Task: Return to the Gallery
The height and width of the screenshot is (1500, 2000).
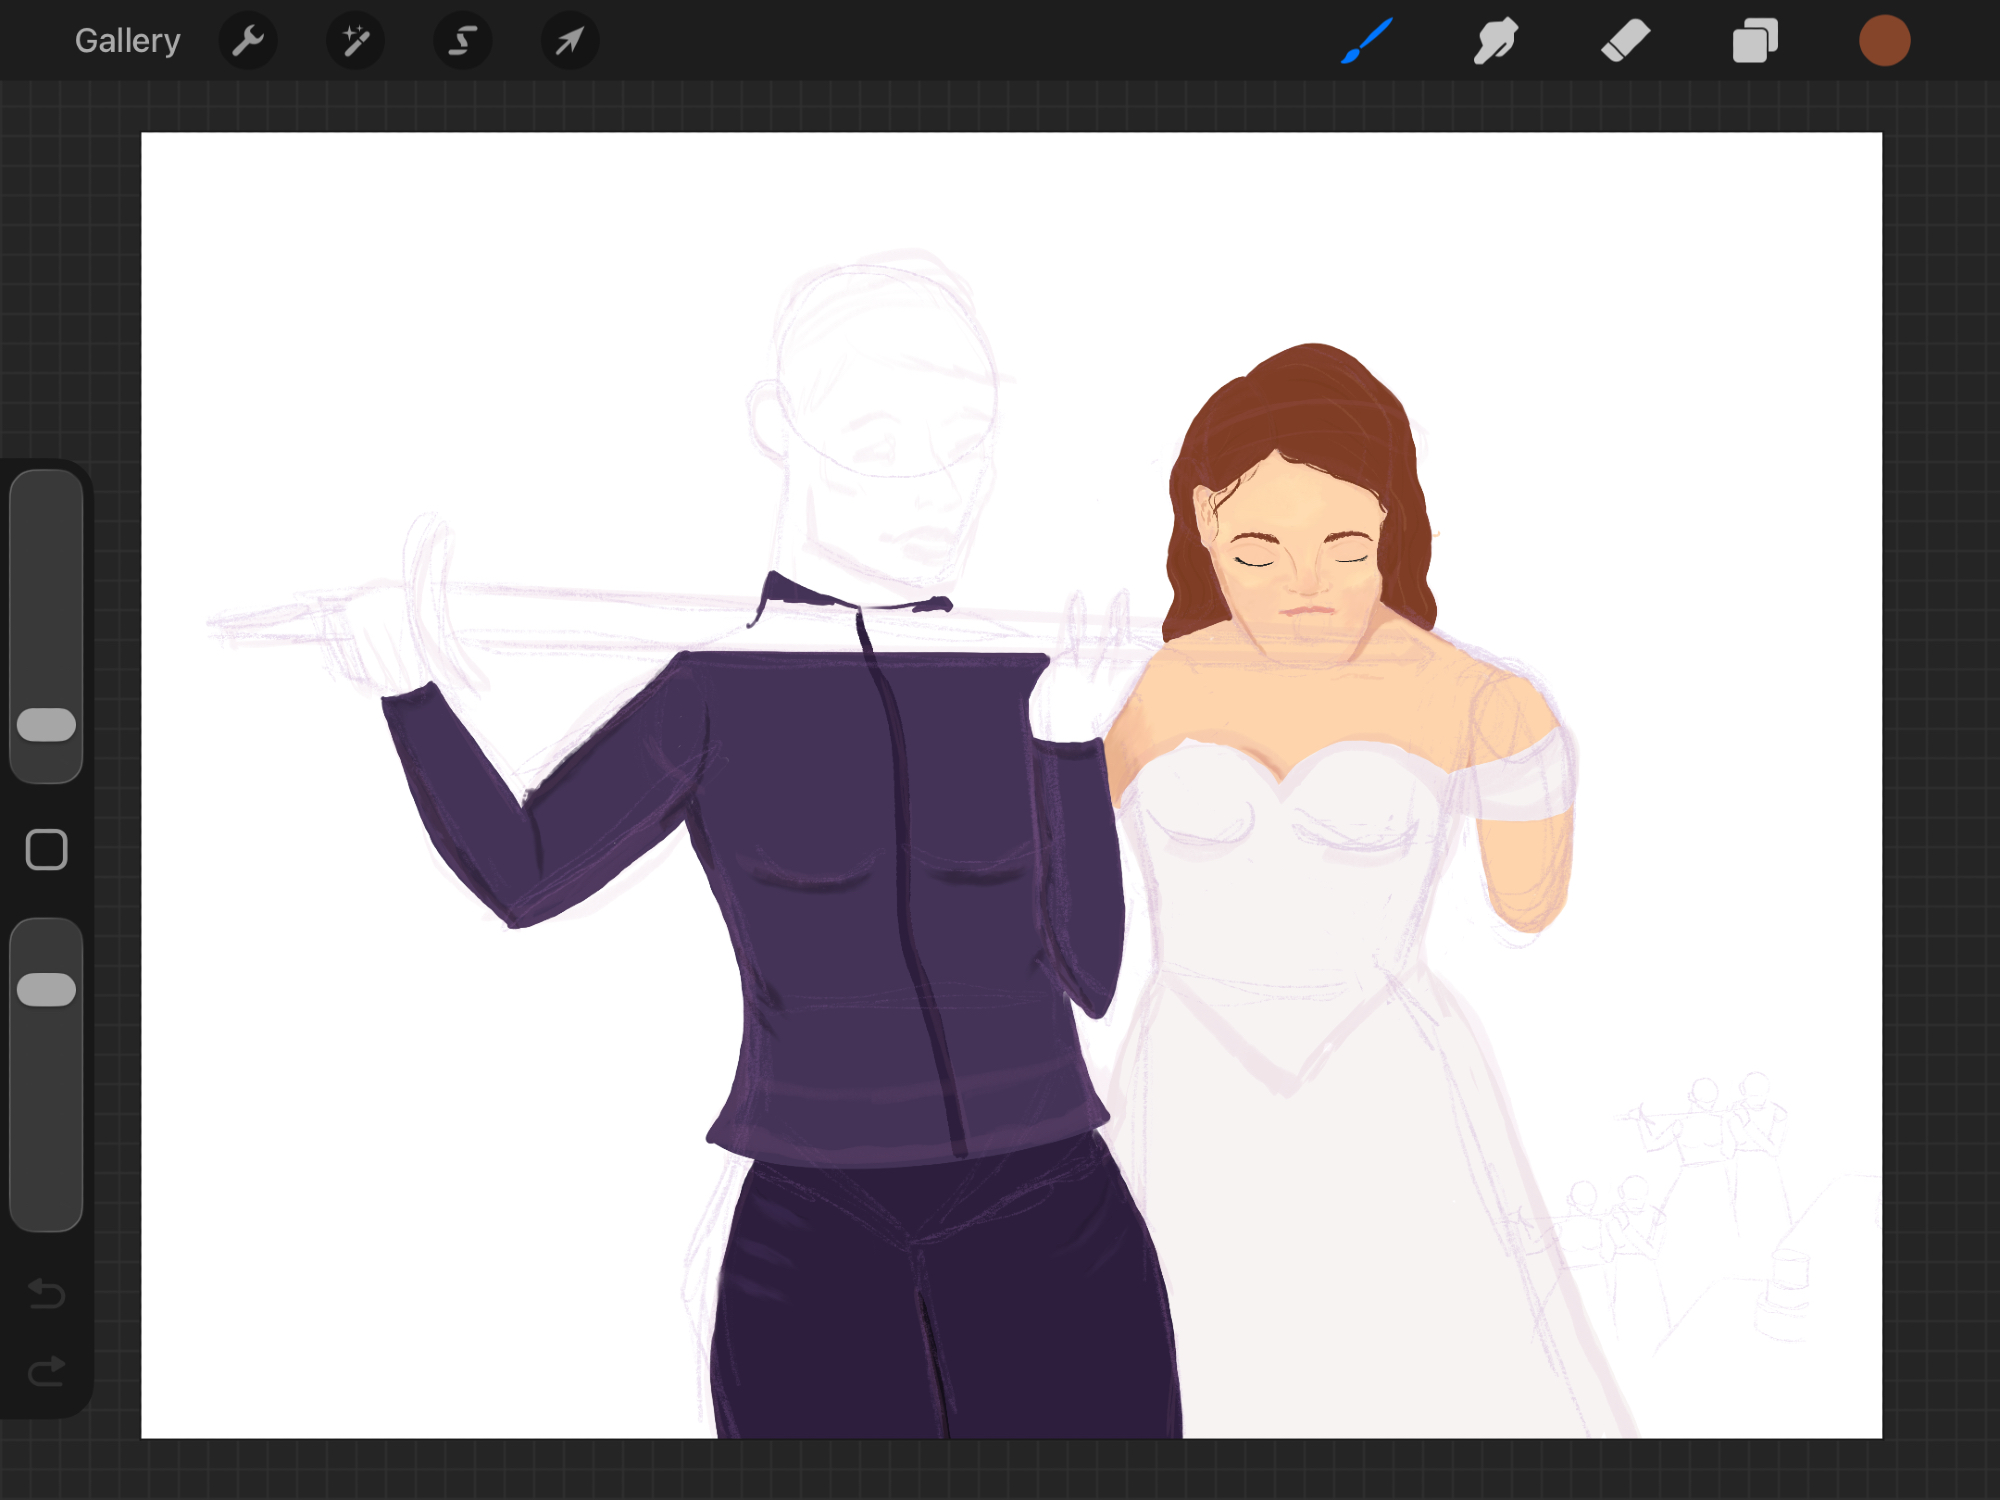Action: click(127, 41)
